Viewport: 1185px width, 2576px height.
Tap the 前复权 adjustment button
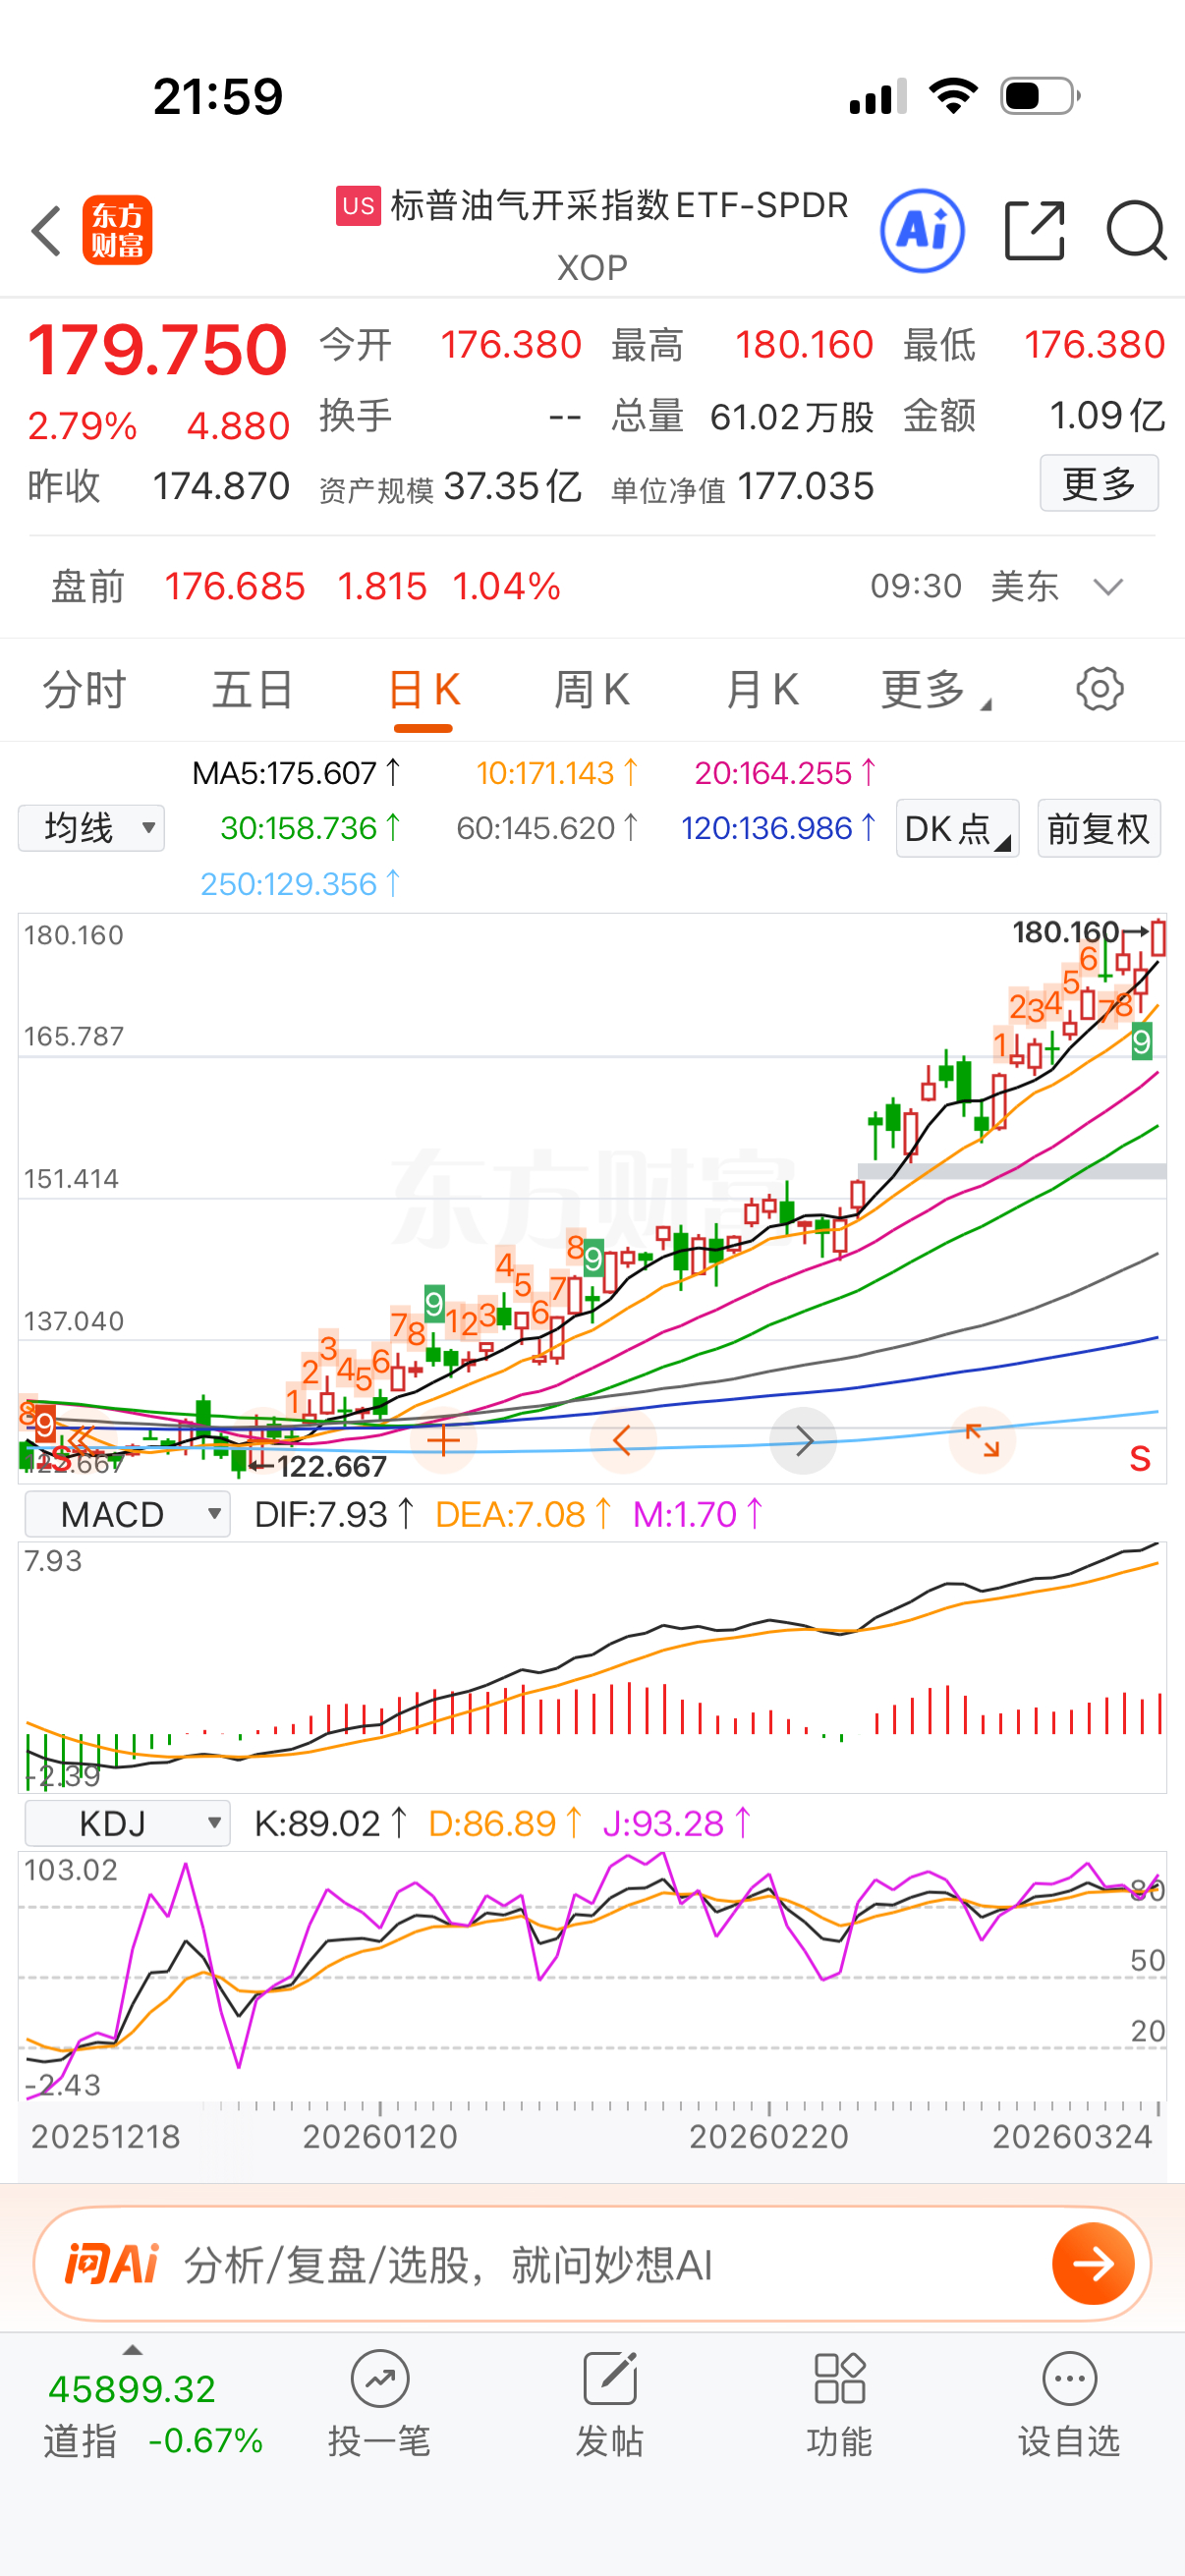1099,828
